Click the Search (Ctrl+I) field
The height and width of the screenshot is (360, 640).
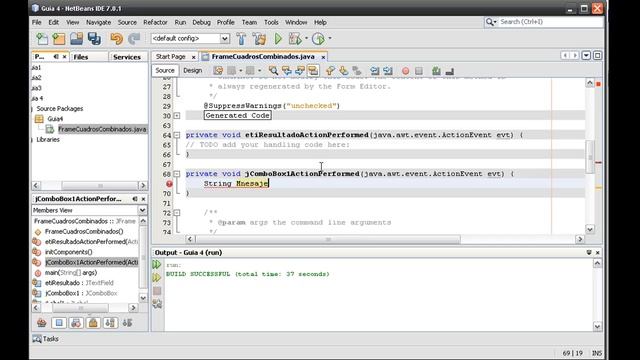click(550, 22)
